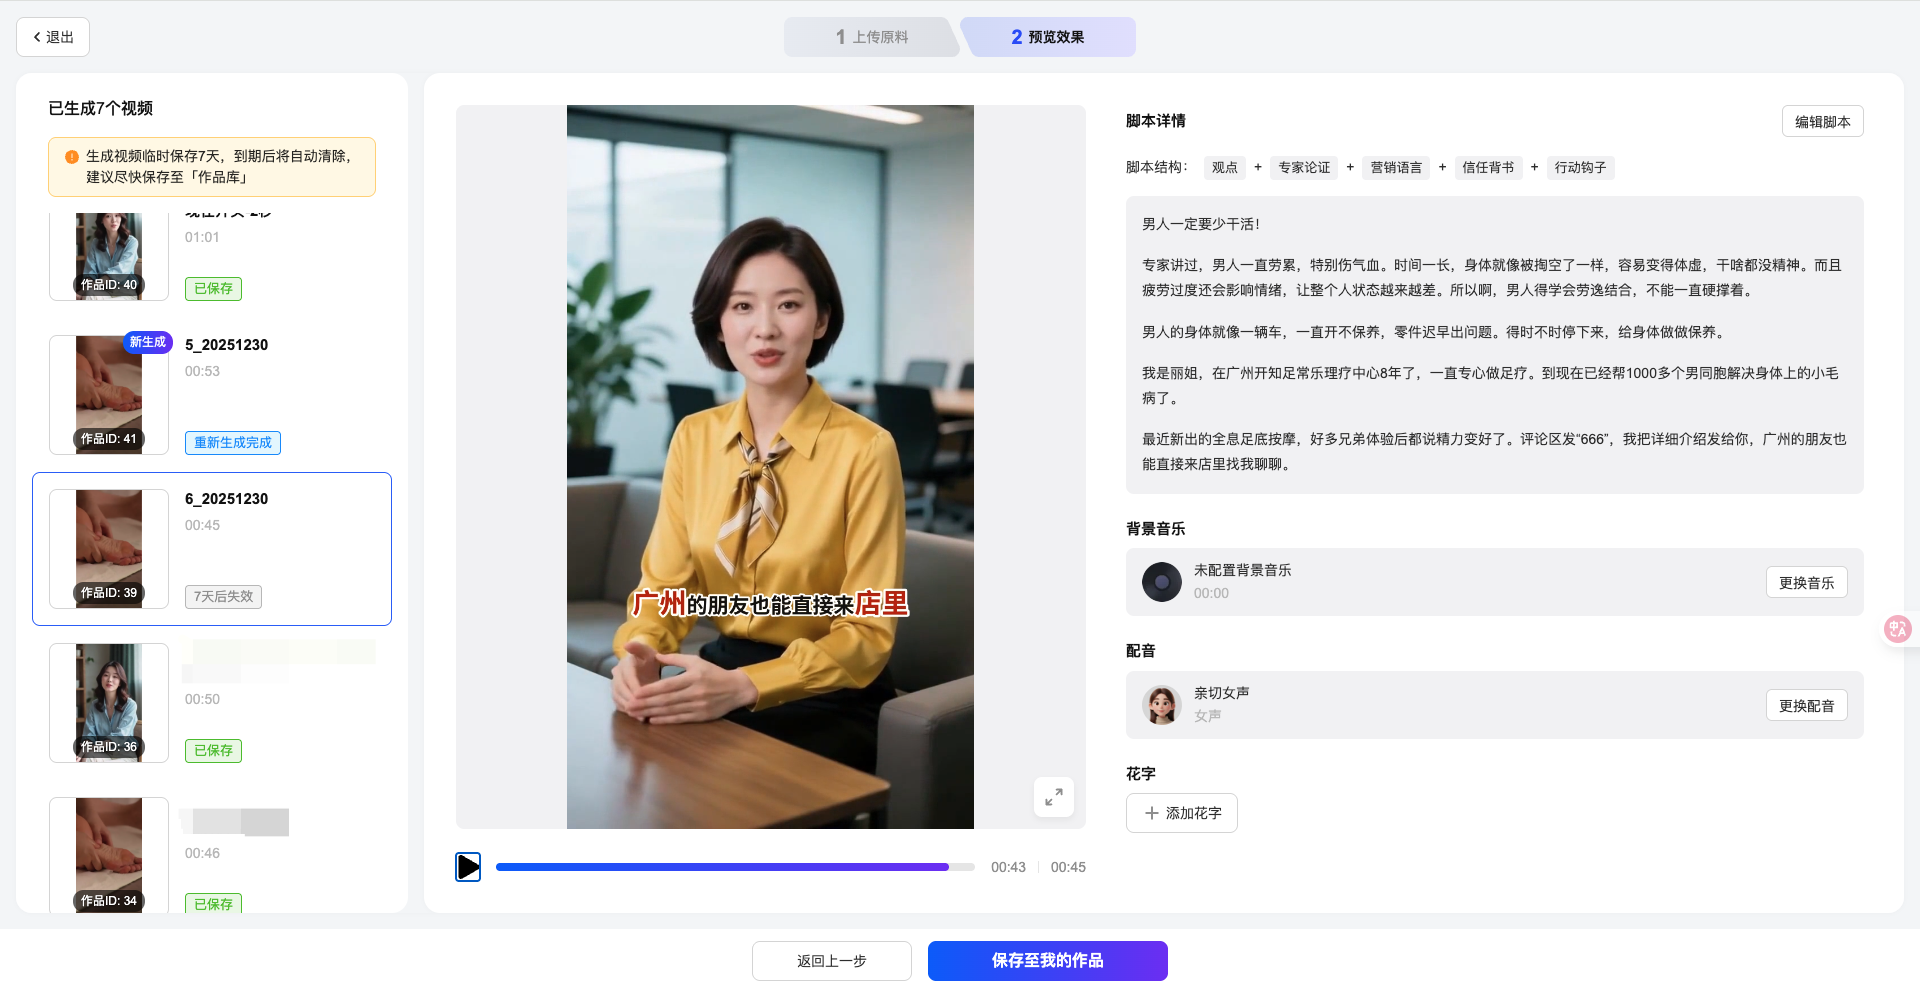Seek within the video progress bar

point(735,867)
